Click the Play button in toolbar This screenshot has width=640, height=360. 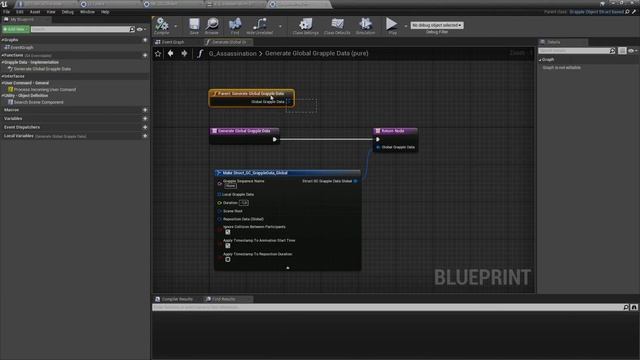coord(391,24)
